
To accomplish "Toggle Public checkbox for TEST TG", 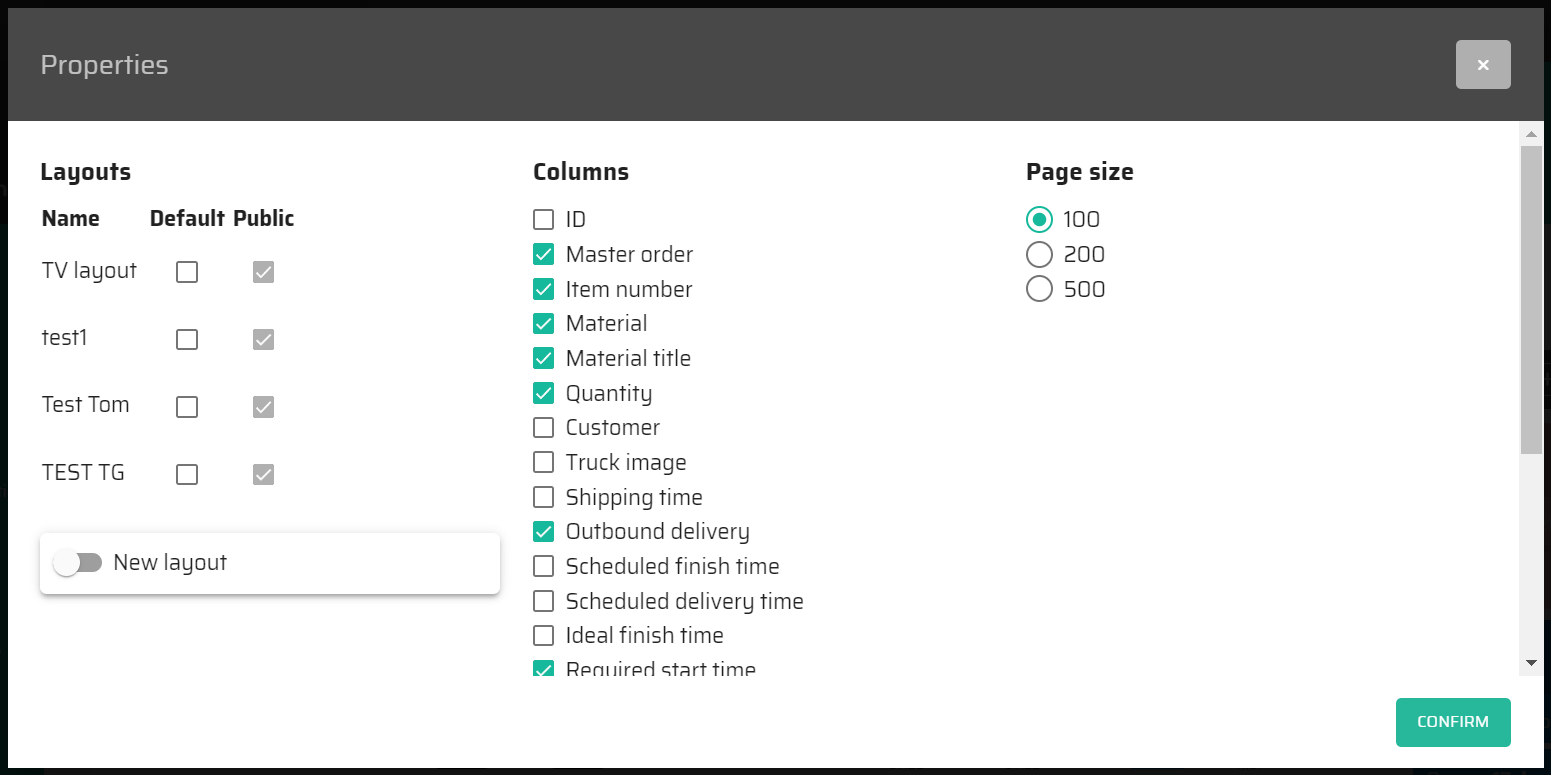I will [x=263, y=474].
